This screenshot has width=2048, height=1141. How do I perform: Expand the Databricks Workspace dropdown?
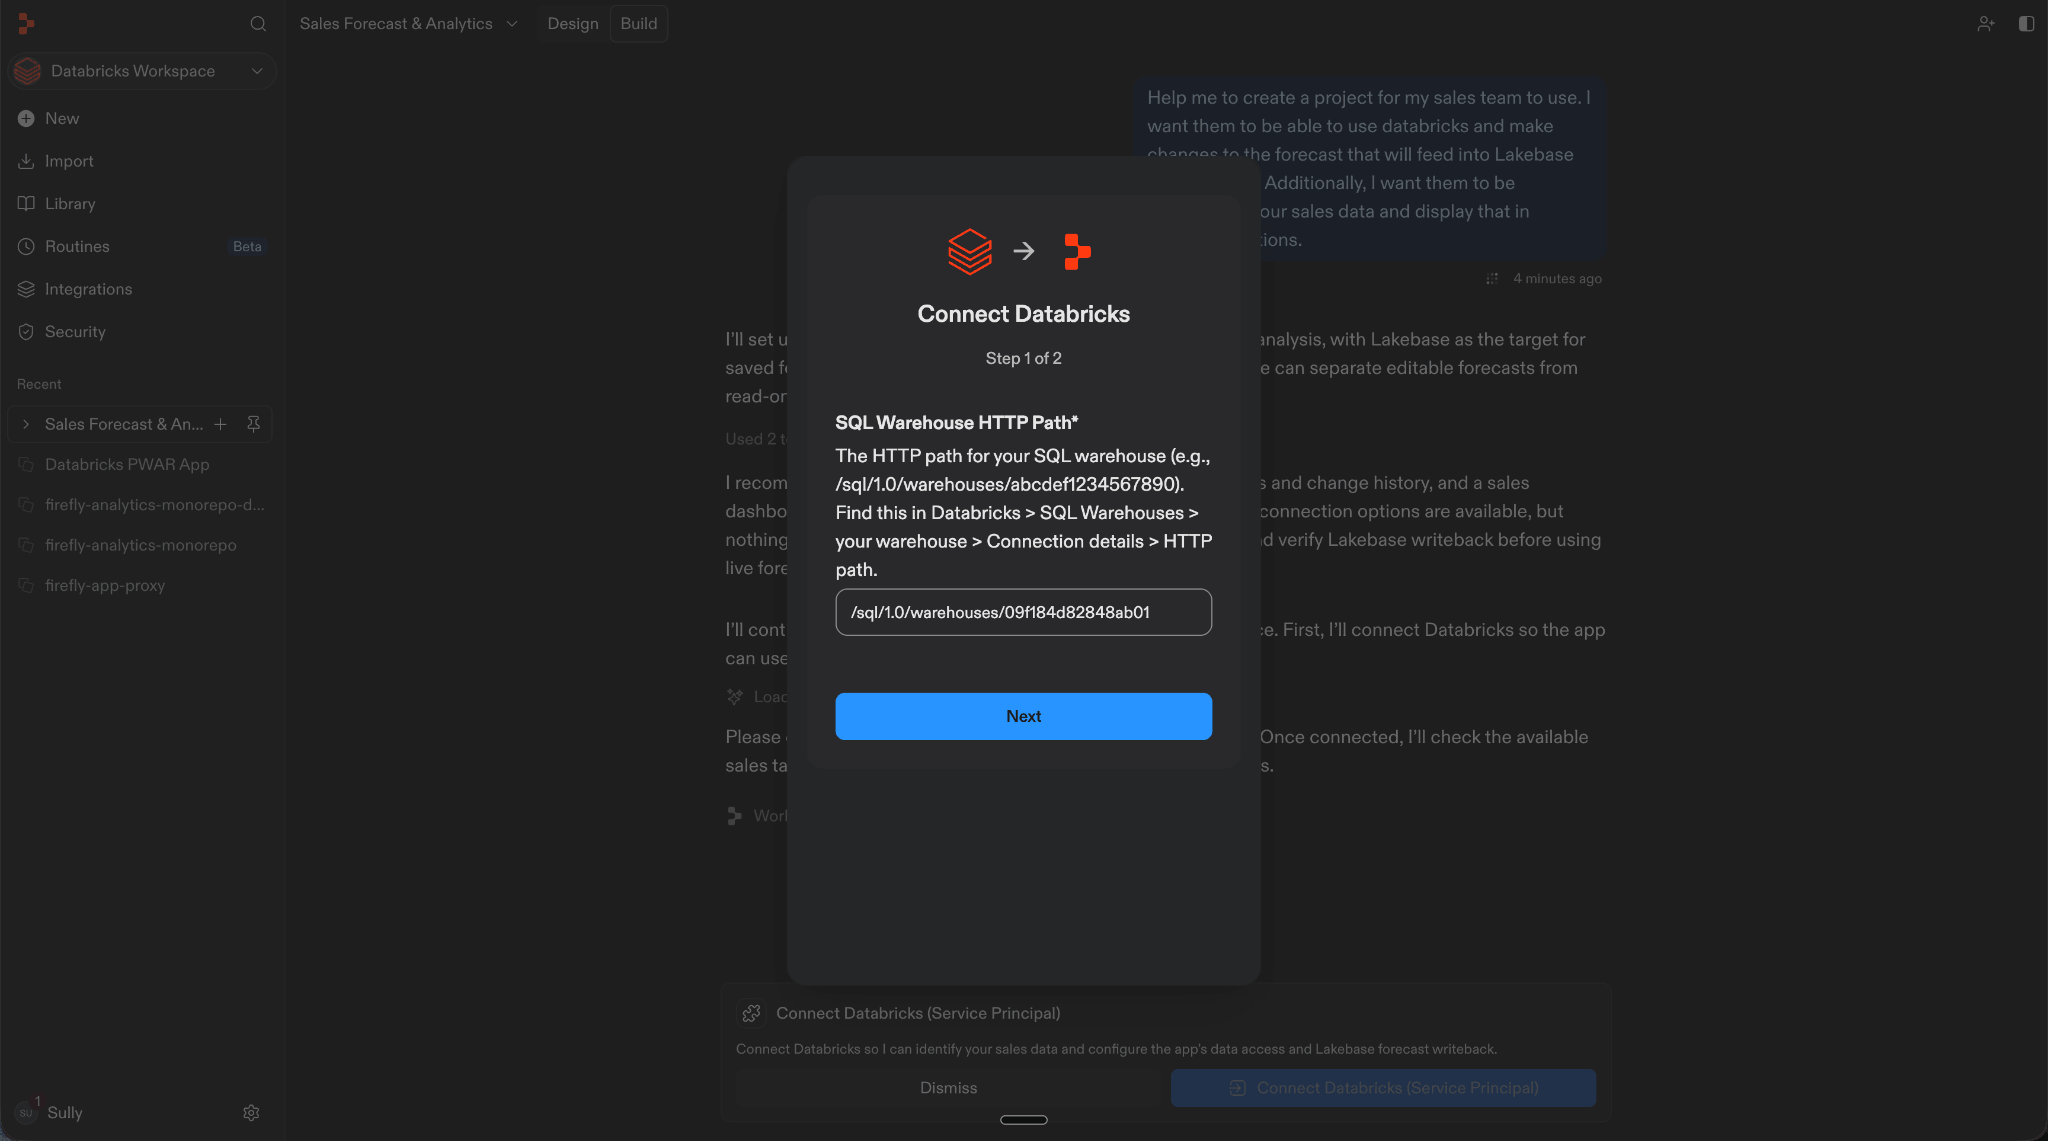click(x=142, y=71)
